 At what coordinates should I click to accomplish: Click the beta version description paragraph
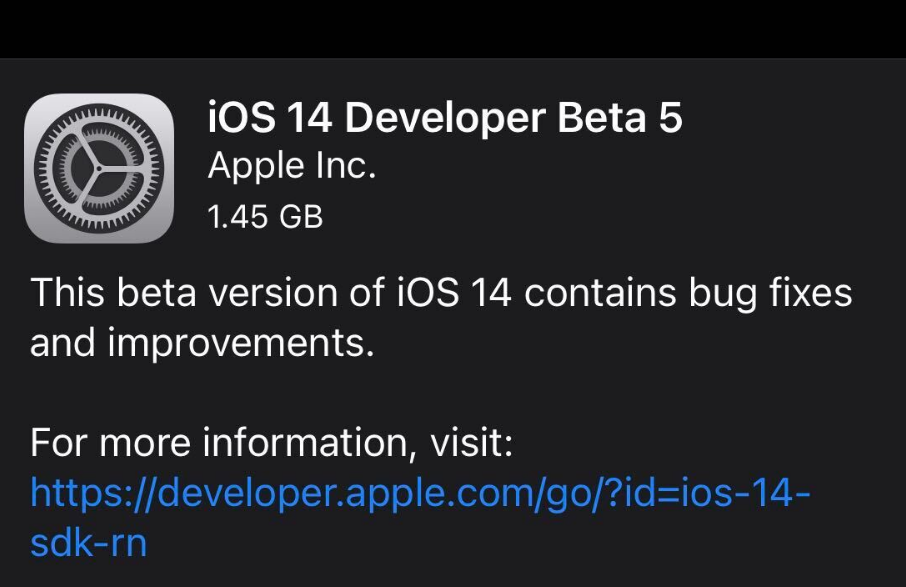pyautogui.click(x=440, y=318)
